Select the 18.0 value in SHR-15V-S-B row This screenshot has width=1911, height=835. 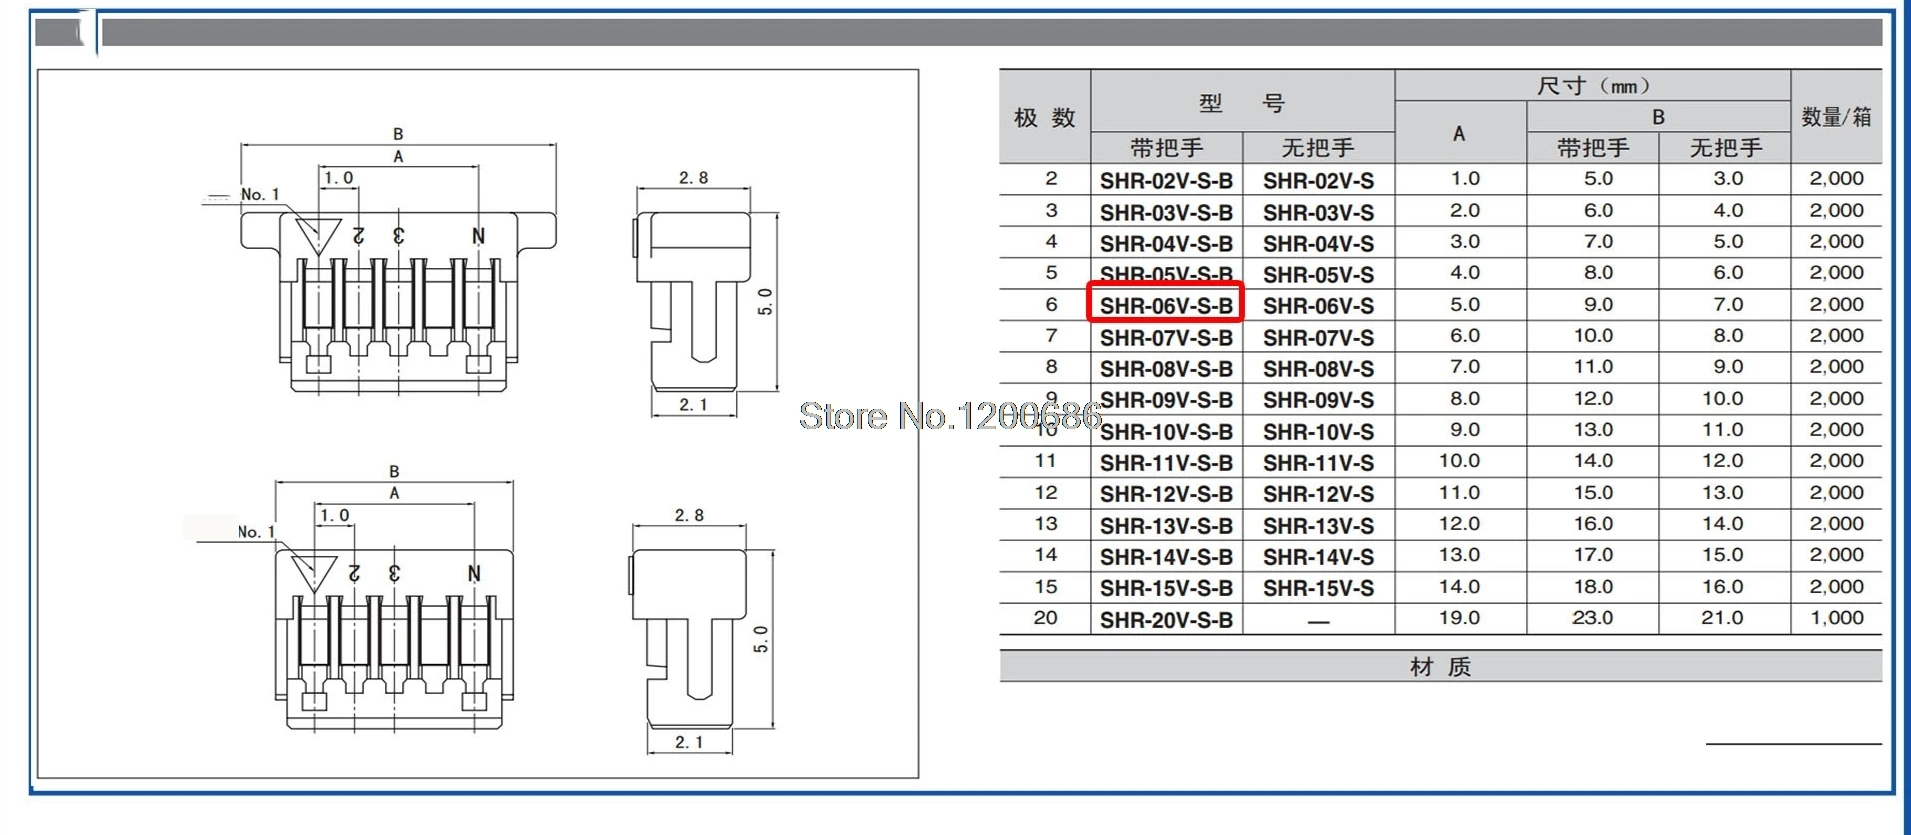coord(1593,587)
